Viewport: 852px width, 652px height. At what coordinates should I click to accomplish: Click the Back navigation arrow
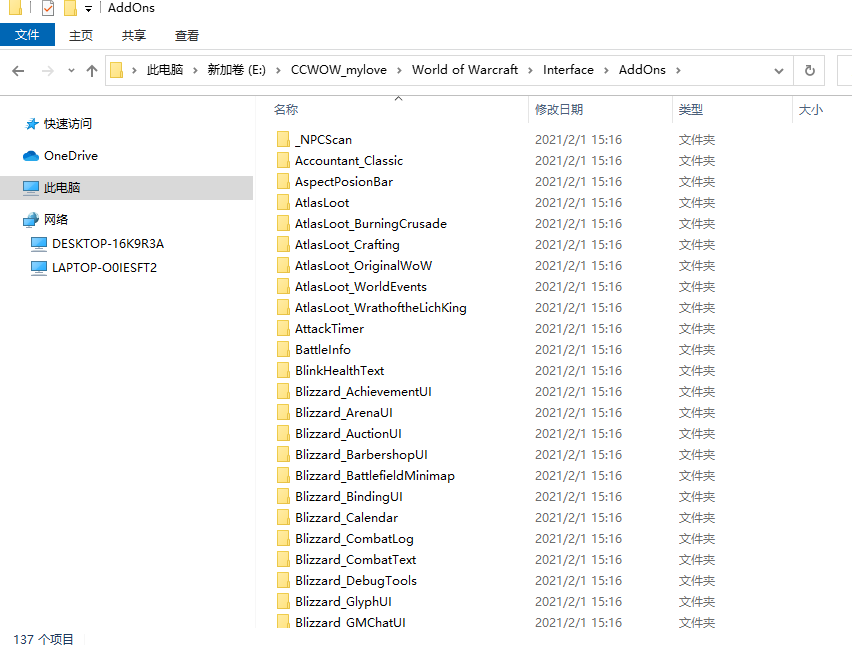pos(18,70)
